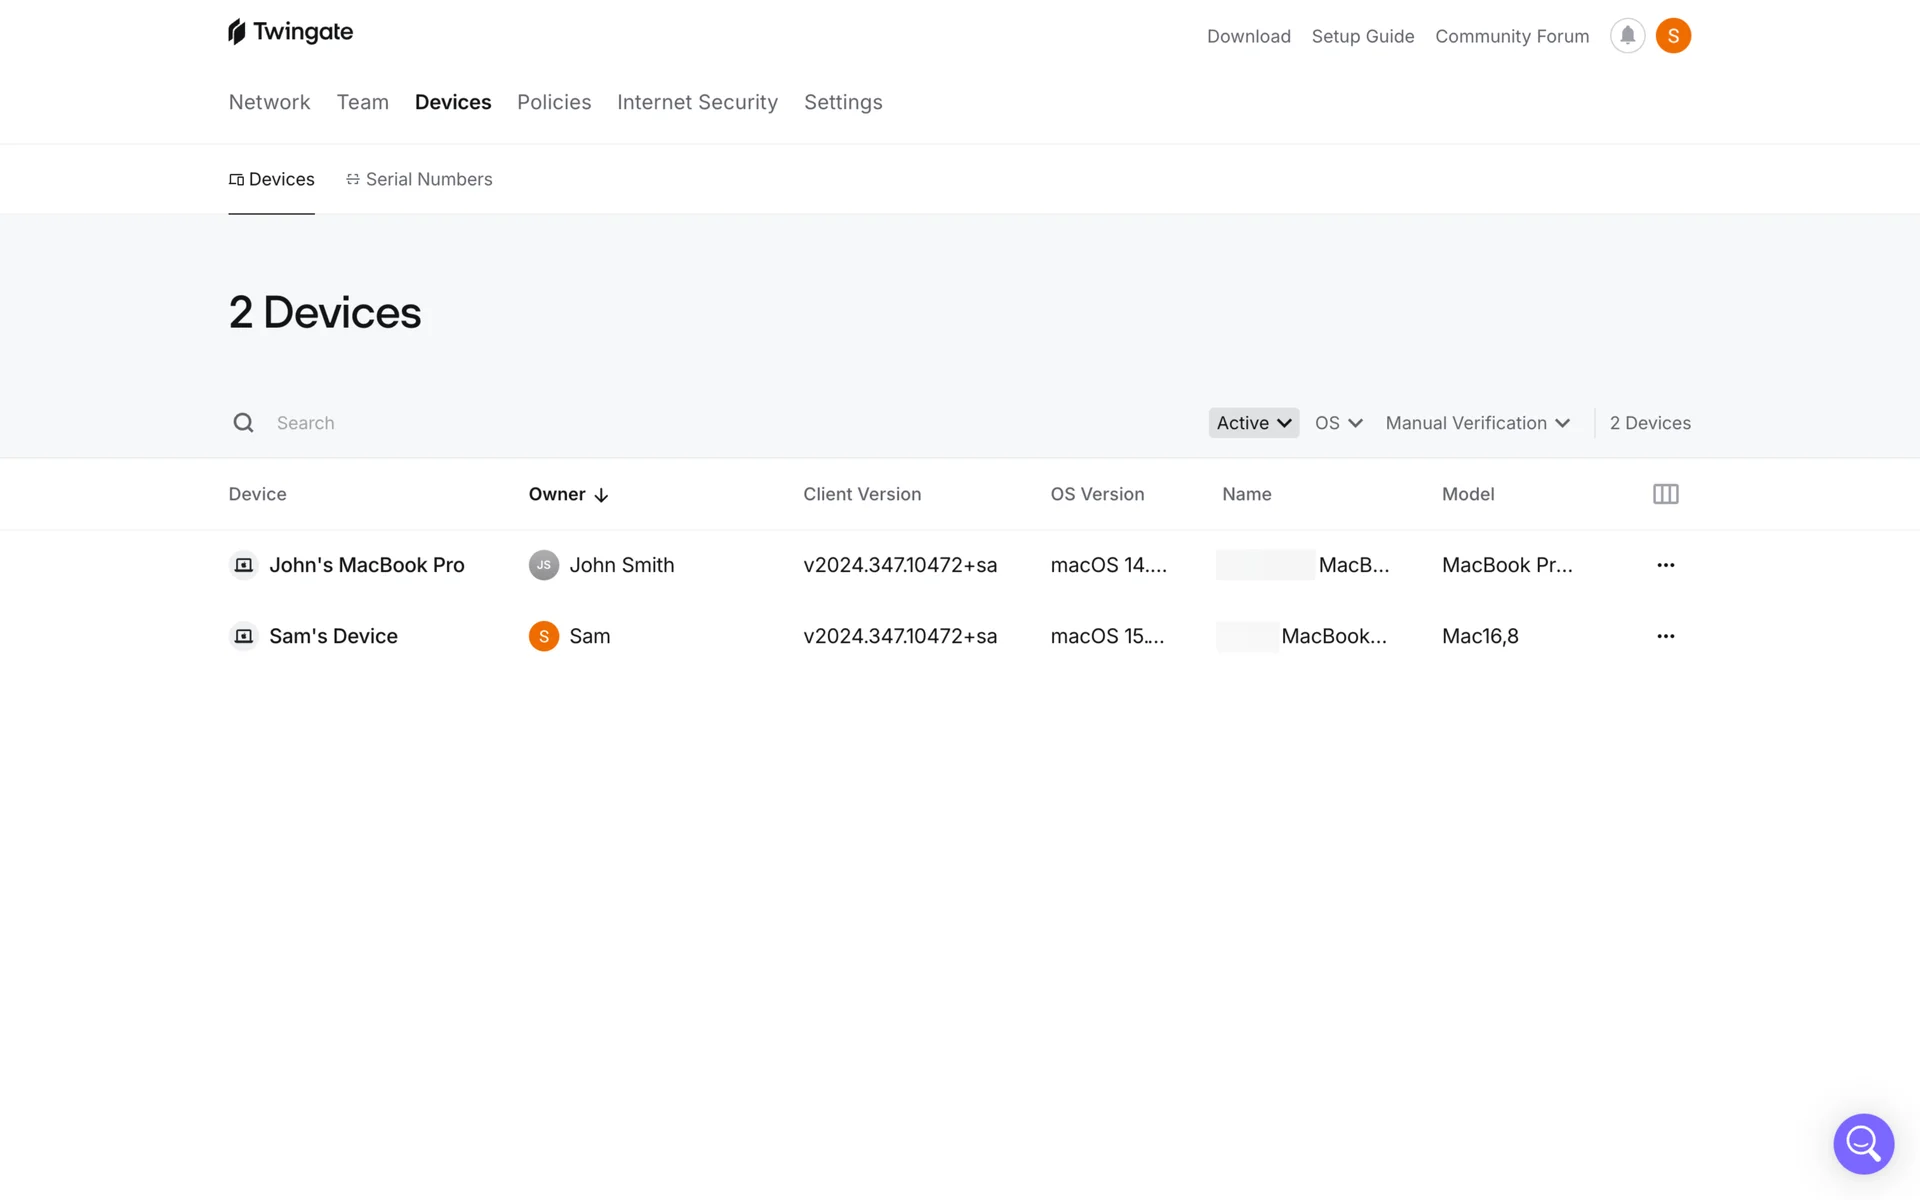1920x1200 pixels.
Task: Open the Internet Security section
Action: [x=697, y=102]
